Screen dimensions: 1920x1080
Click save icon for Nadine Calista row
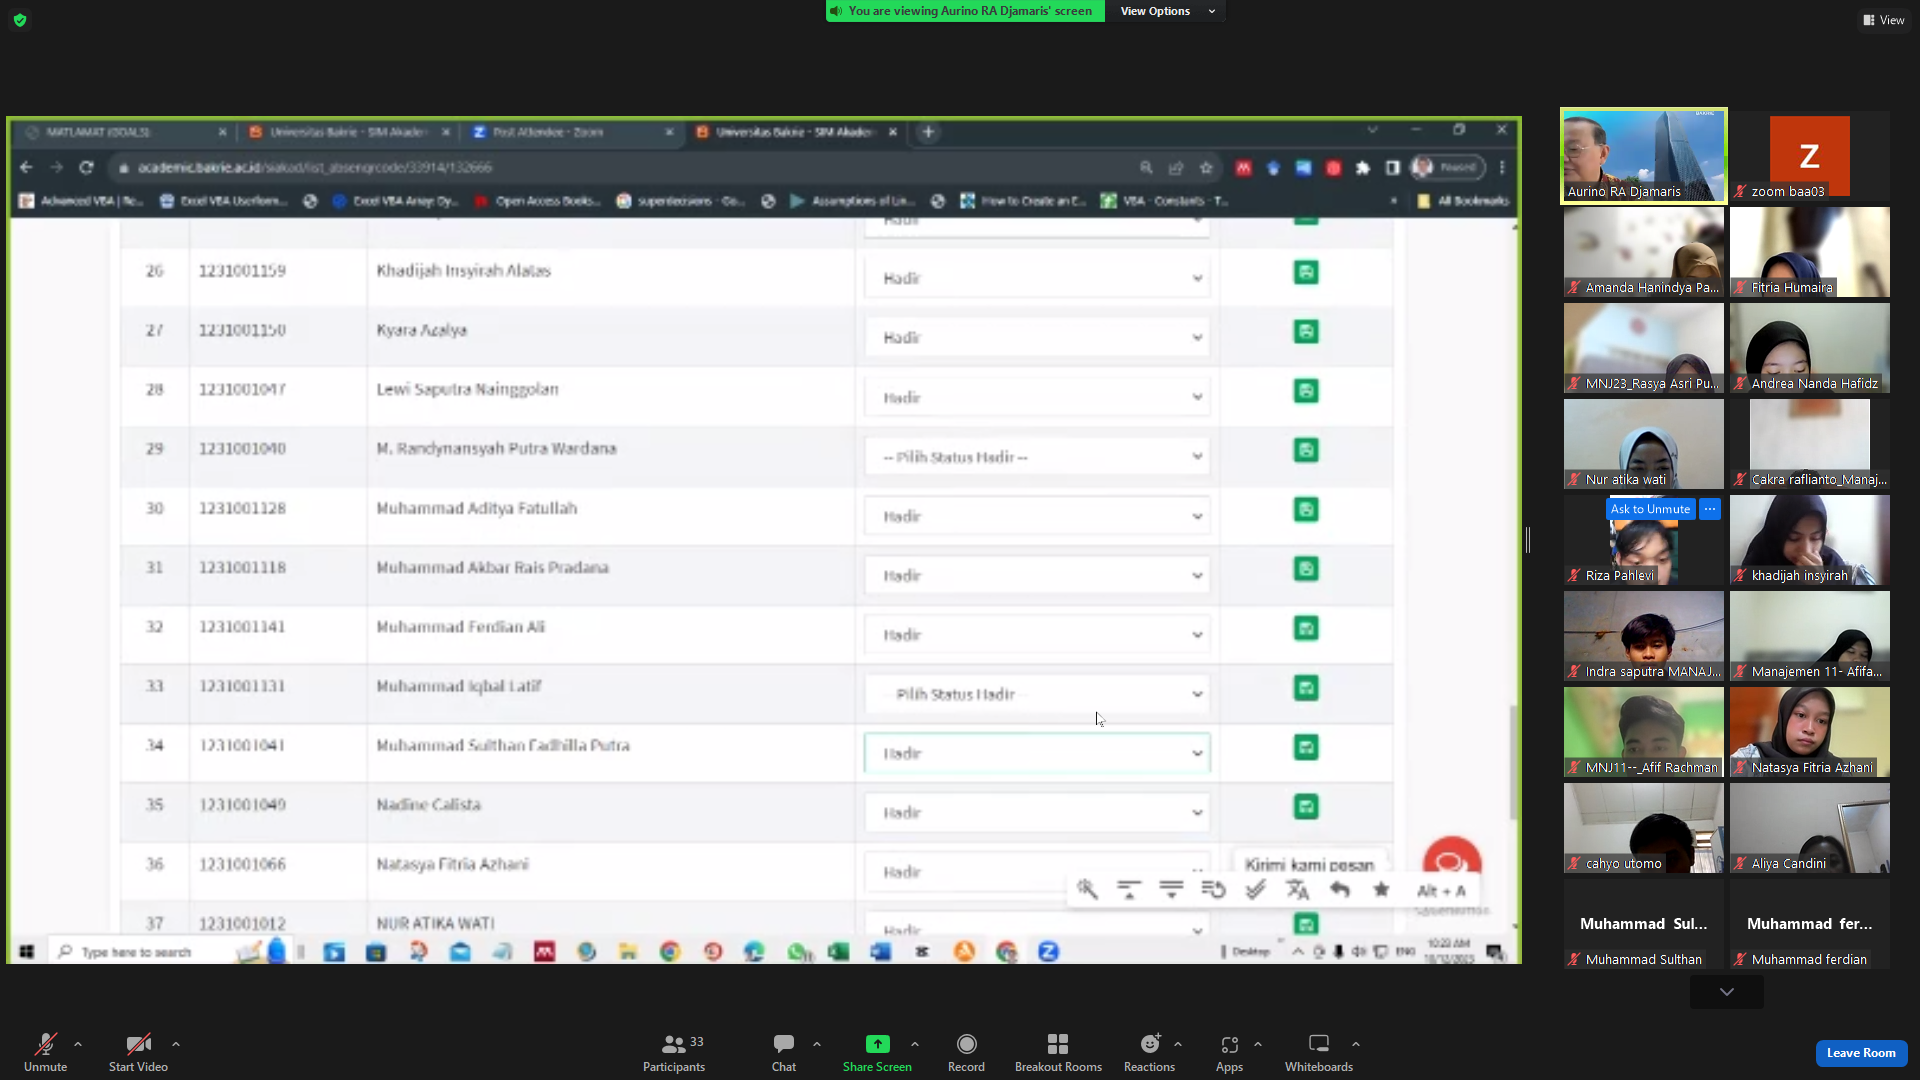click(x=1306, y=806)
